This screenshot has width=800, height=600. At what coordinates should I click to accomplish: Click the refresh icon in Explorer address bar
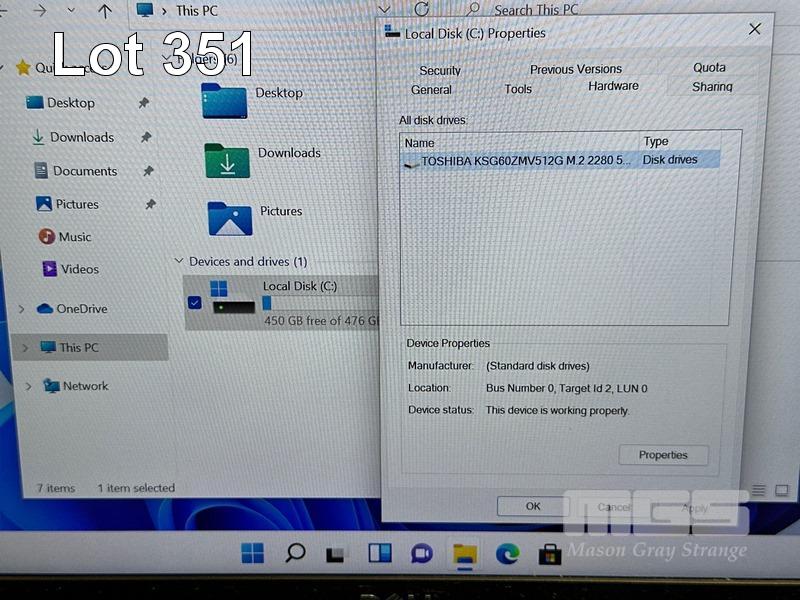[422, 10]
